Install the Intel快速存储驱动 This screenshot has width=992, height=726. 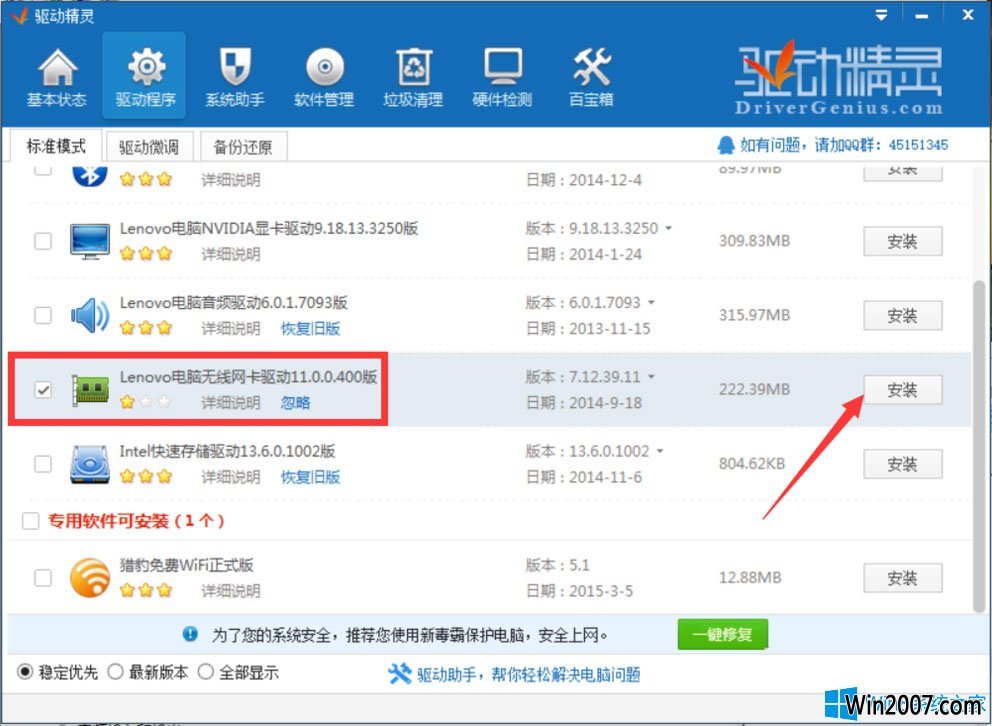pos(902,464)
